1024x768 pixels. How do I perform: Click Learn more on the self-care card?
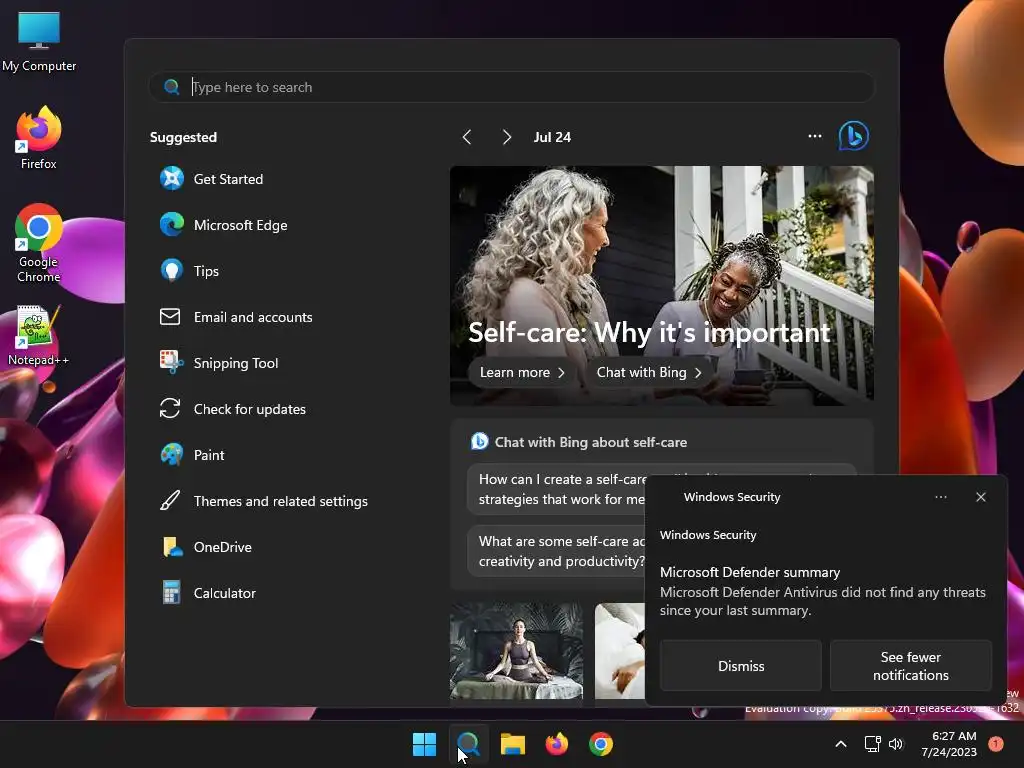(522, 372)
